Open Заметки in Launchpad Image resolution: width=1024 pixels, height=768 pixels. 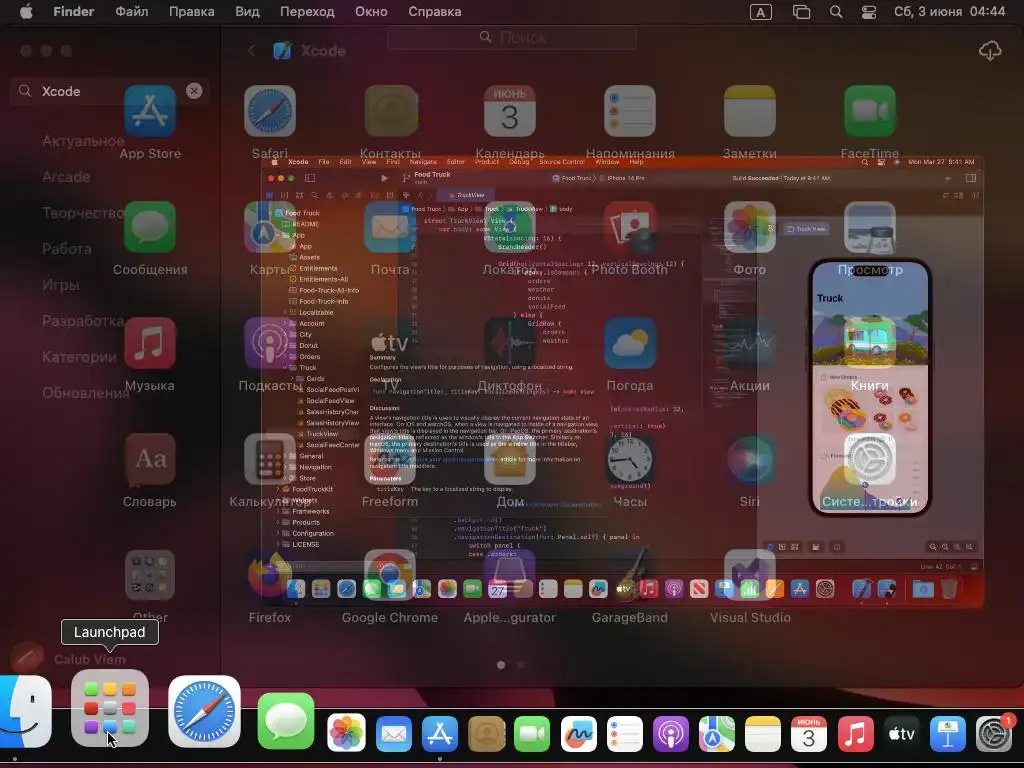[x=750, y=111]
